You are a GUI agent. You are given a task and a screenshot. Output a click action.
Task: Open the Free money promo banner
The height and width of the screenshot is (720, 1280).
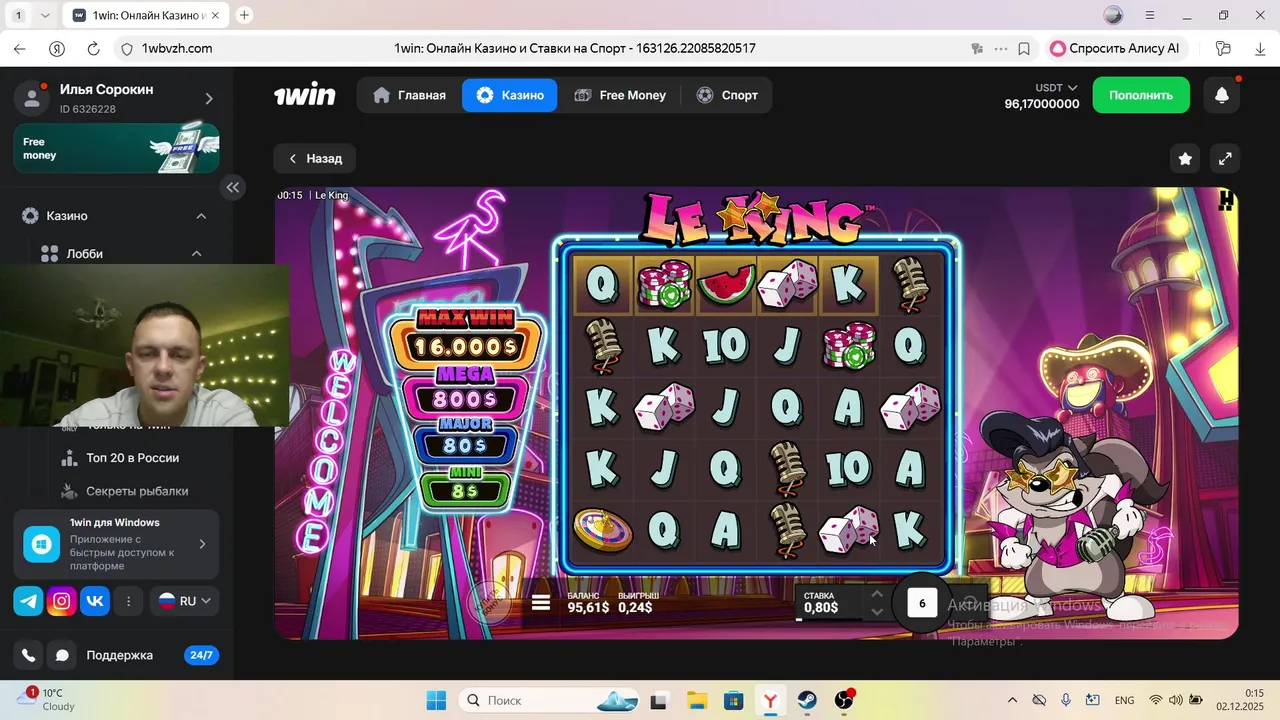116,148
